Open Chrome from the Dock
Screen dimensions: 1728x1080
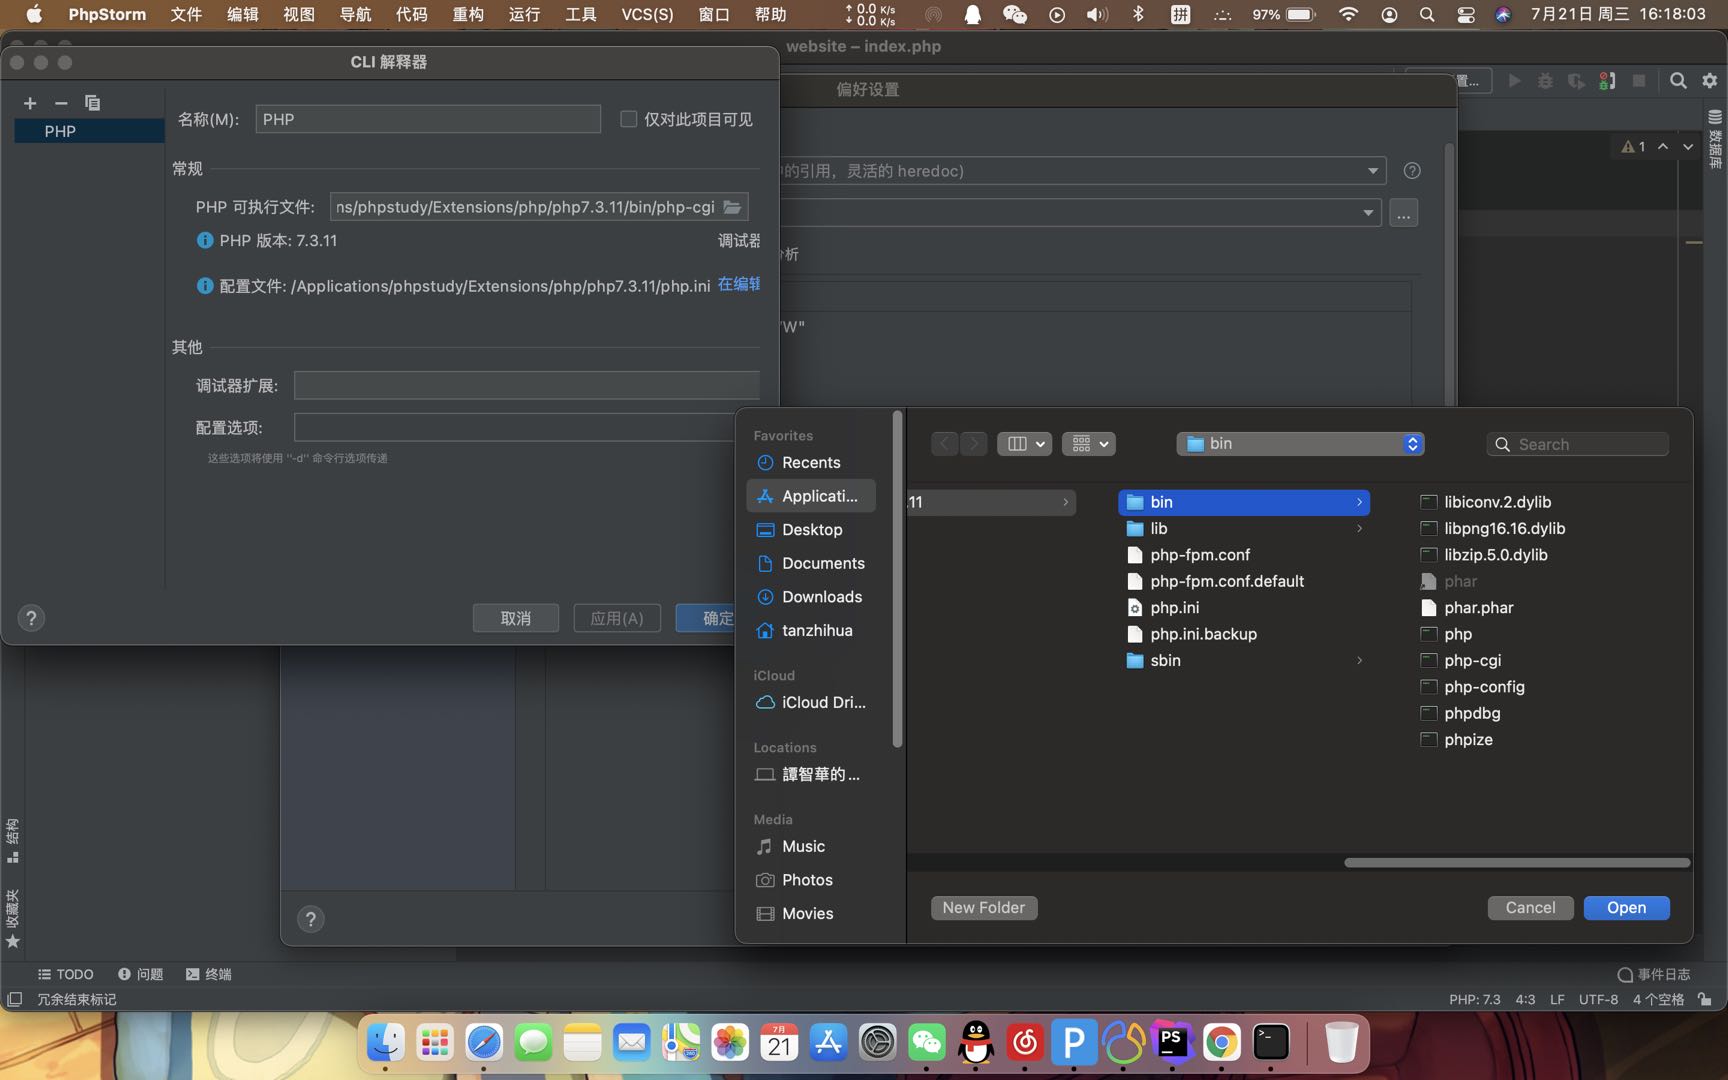pyautogui.click(x=1221, y=1043)
